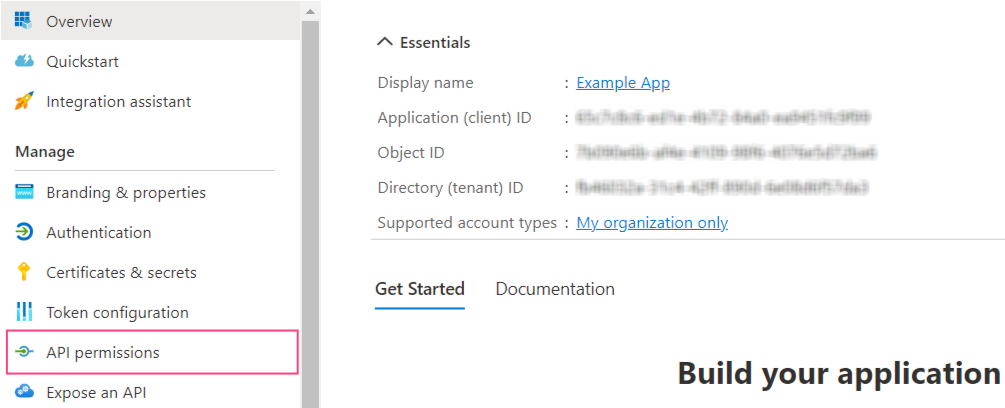Viewport: 1005px width, 408px height.
Task: Click the Branding & properties icon
Action: pos(24,192)
